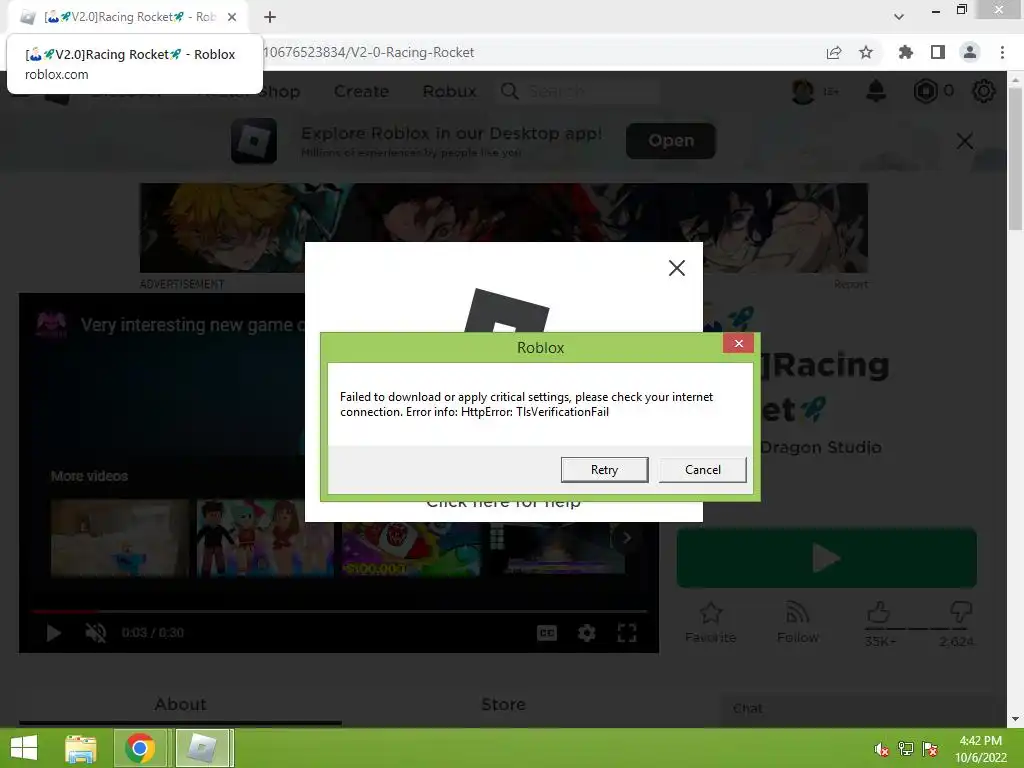Select the $100,000 suggested video
The width and height of the screenshot is (1024, 768).
[411, 549]
